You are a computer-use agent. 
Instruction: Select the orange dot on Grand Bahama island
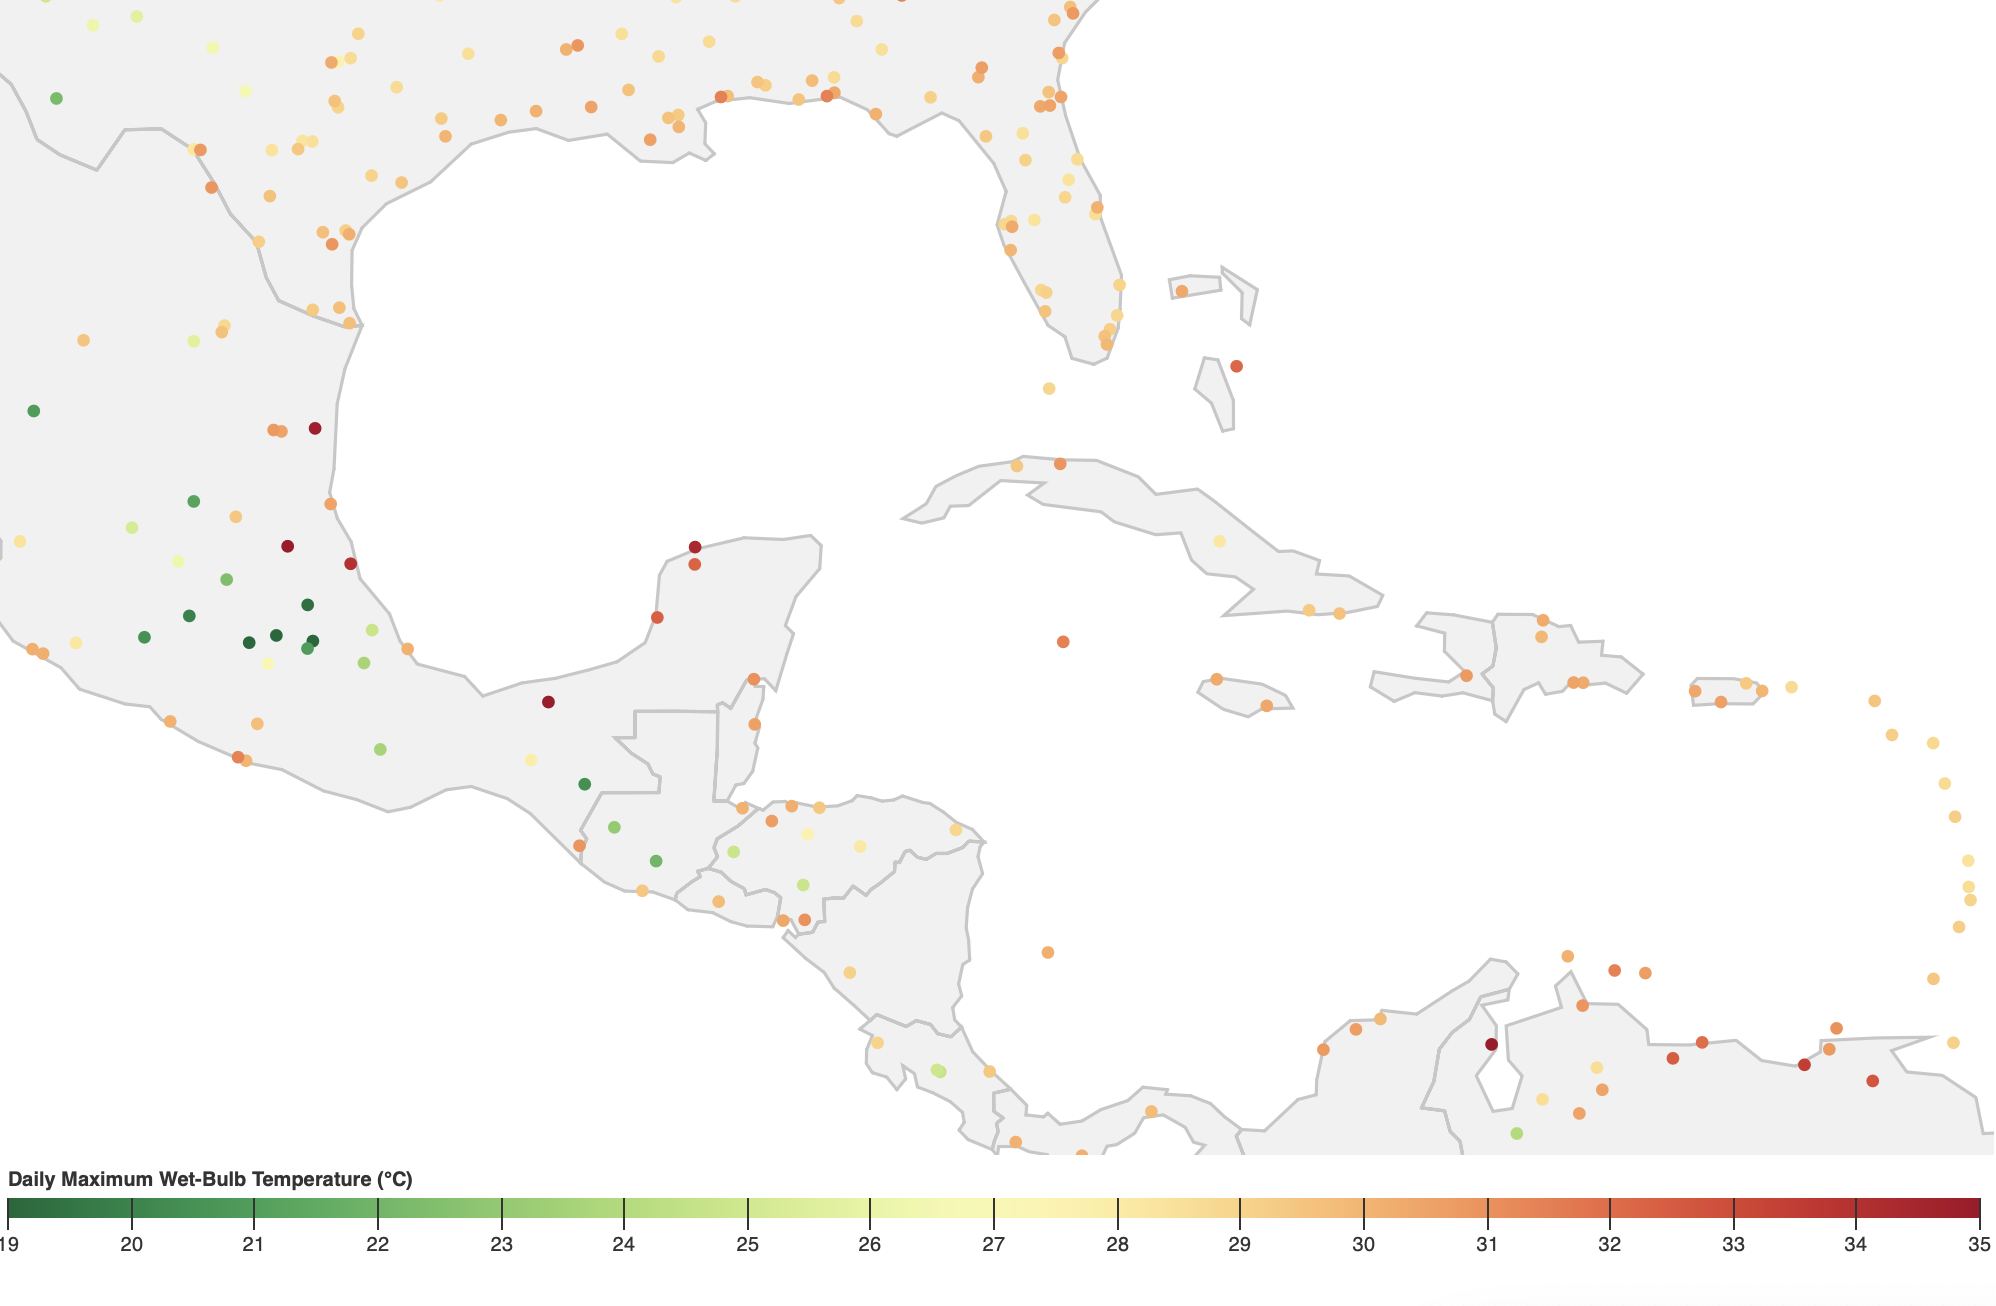(1181, 291)
